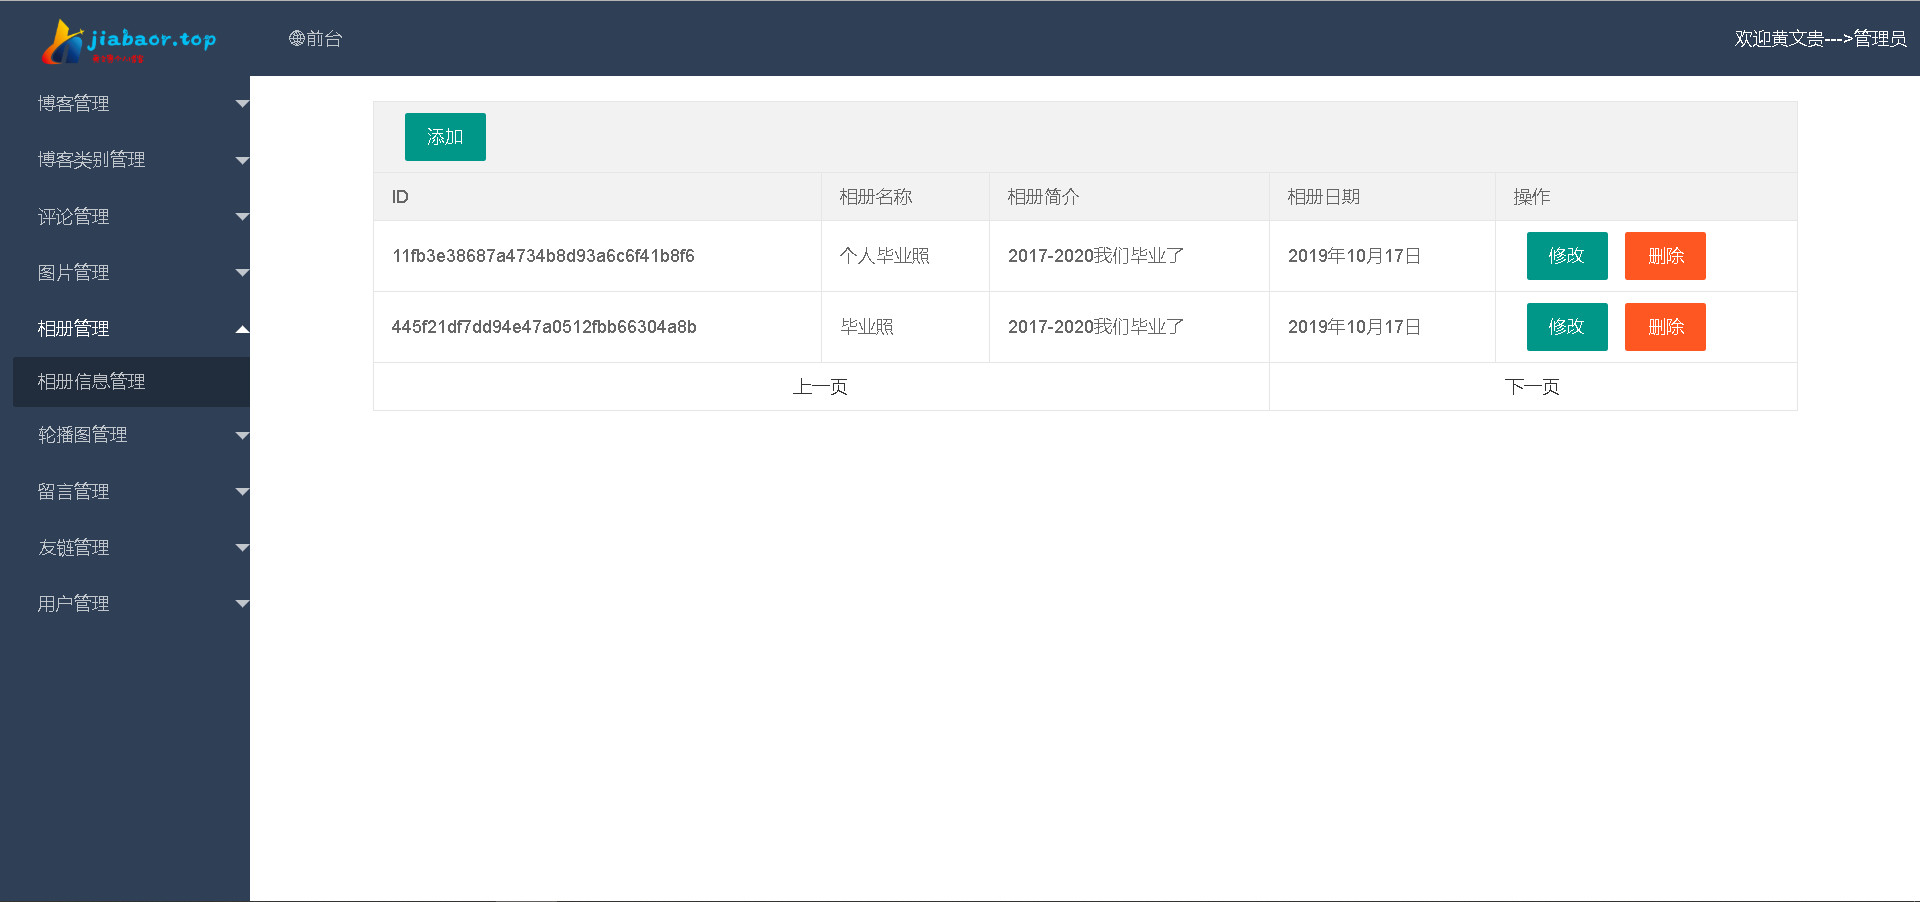Expand the 留言管理 dropdown arrow
Image resolution: width=1920 pixels, height=902 pixels.
click(242, 491)
